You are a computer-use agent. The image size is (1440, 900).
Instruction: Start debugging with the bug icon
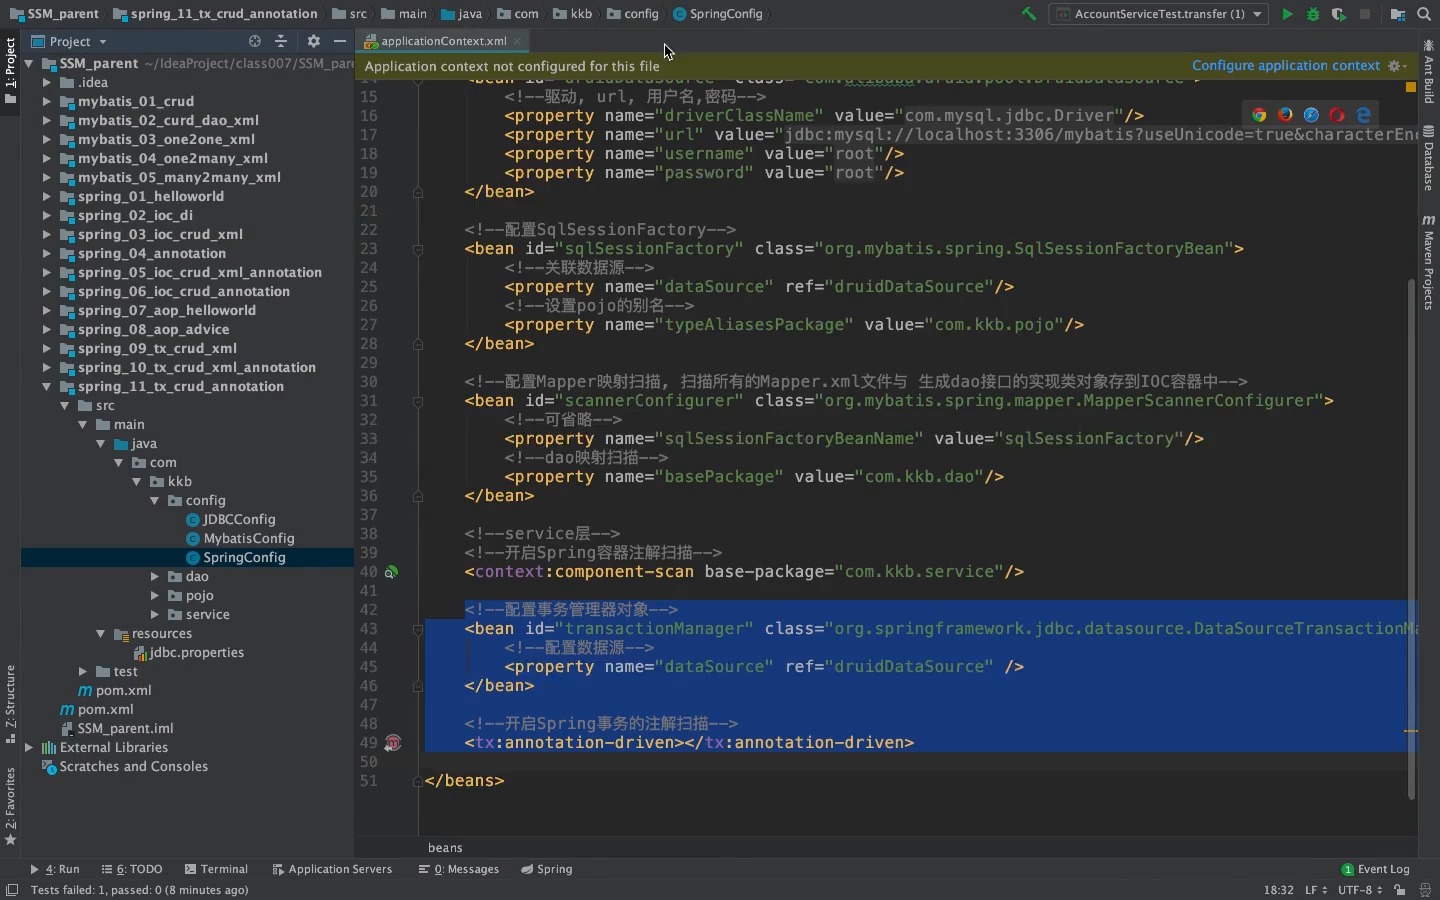[1313, 14]
